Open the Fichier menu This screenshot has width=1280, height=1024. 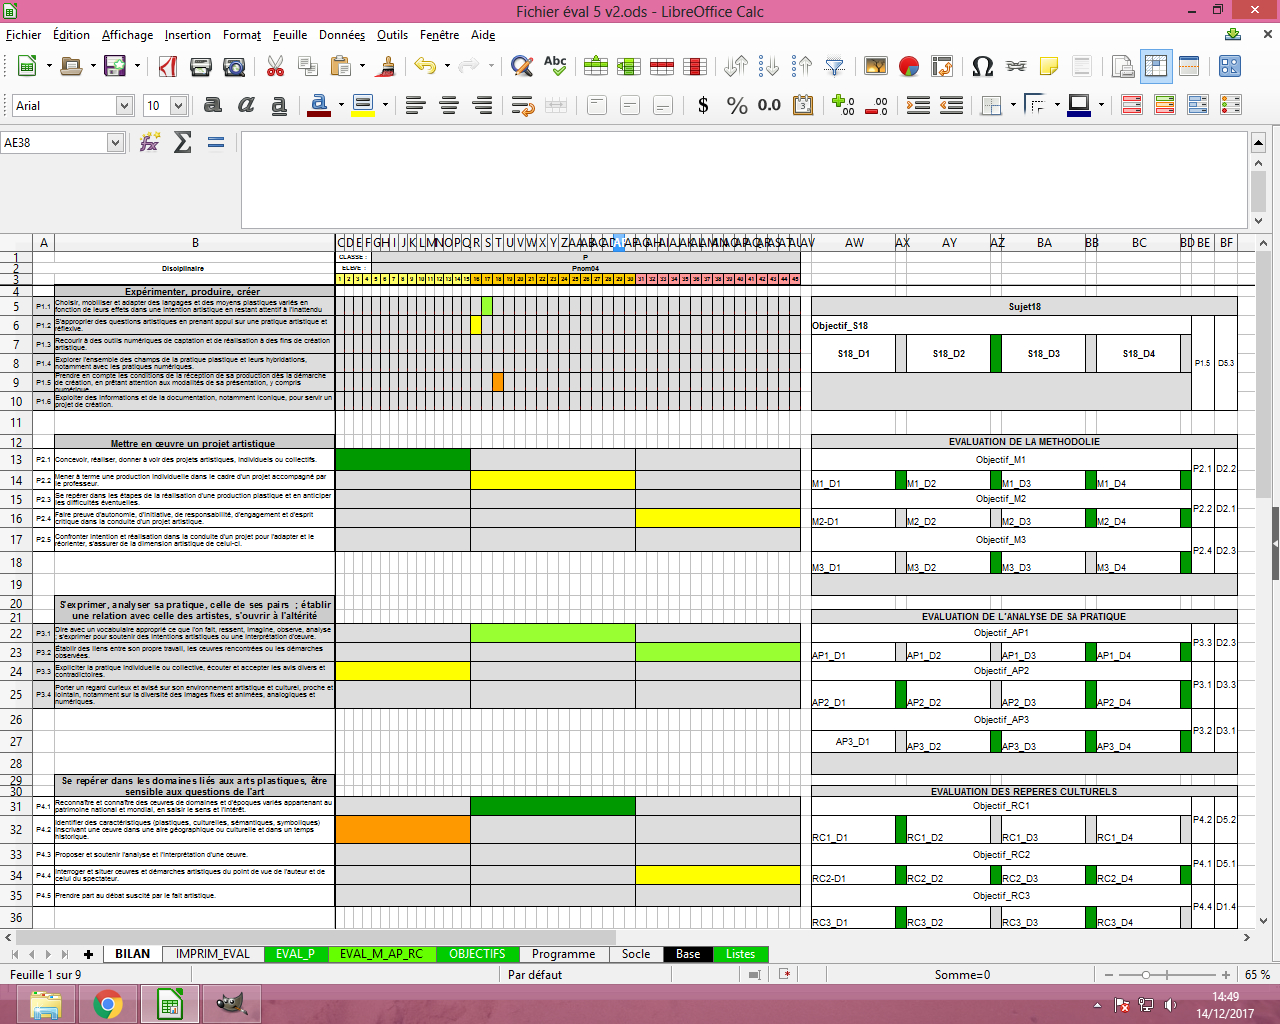tap(23, 35)
